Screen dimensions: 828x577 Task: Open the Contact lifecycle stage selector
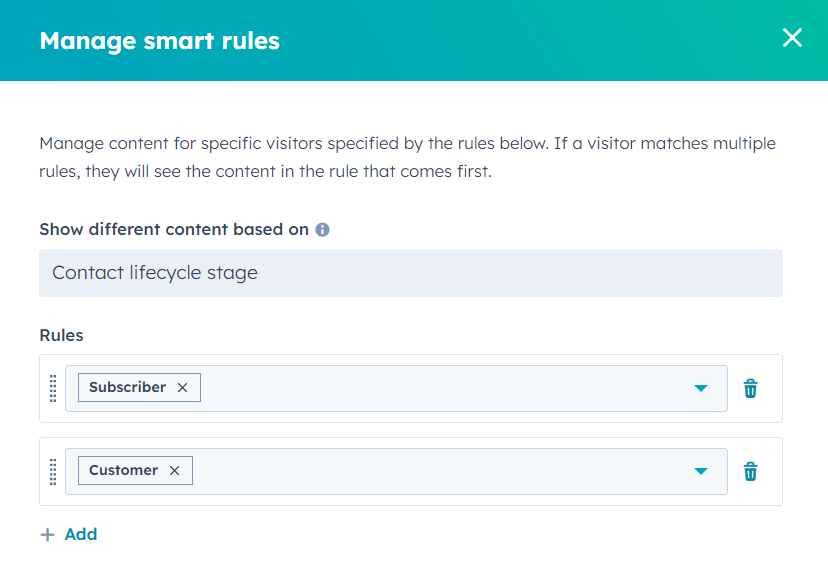(410, 272)
